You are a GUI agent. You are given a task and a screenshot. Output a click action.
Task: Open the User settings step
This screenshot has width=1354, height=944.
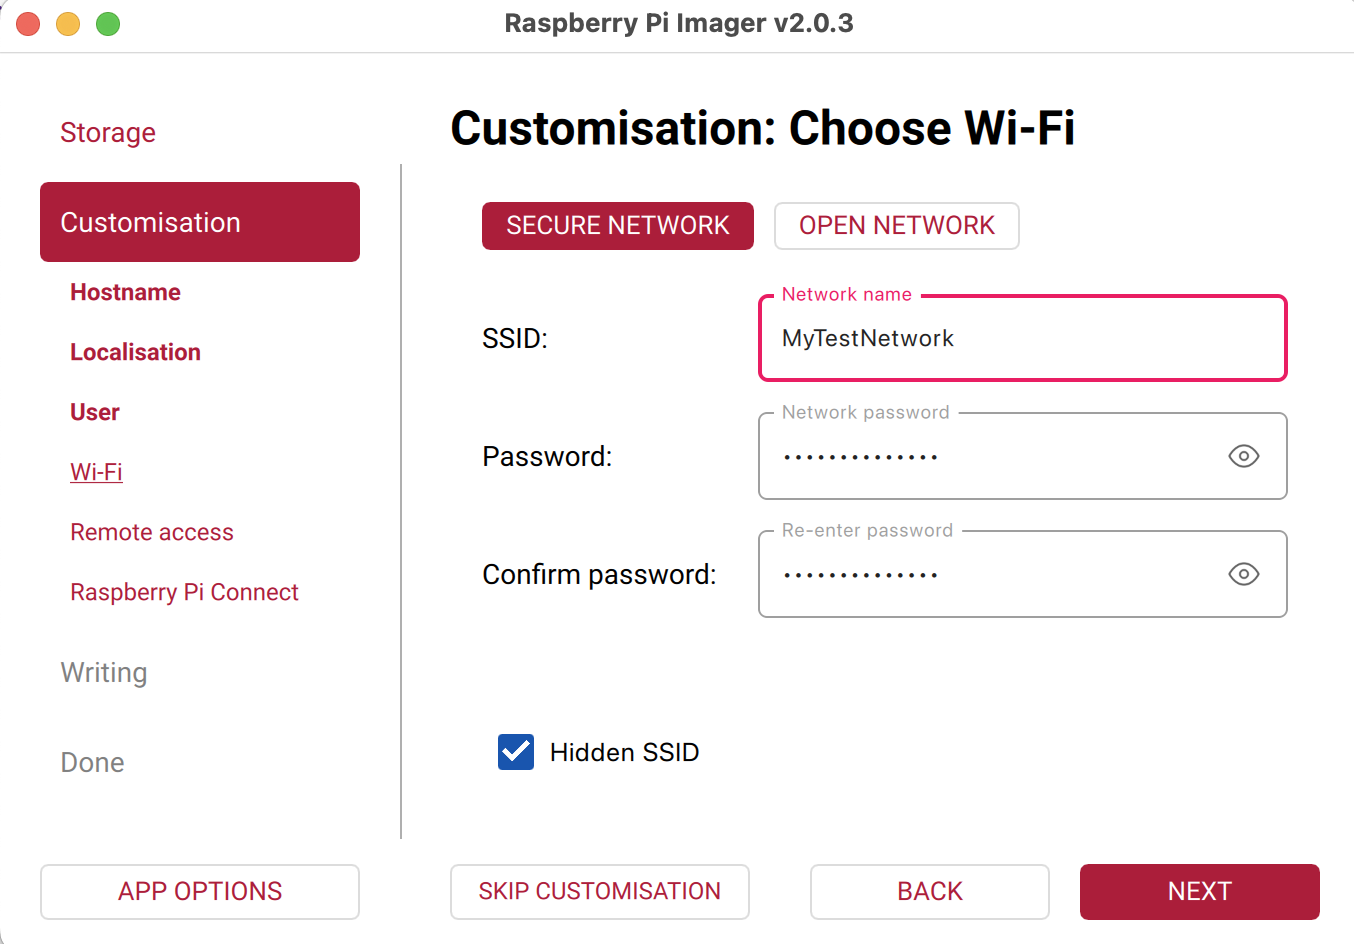tap(95, 412)
